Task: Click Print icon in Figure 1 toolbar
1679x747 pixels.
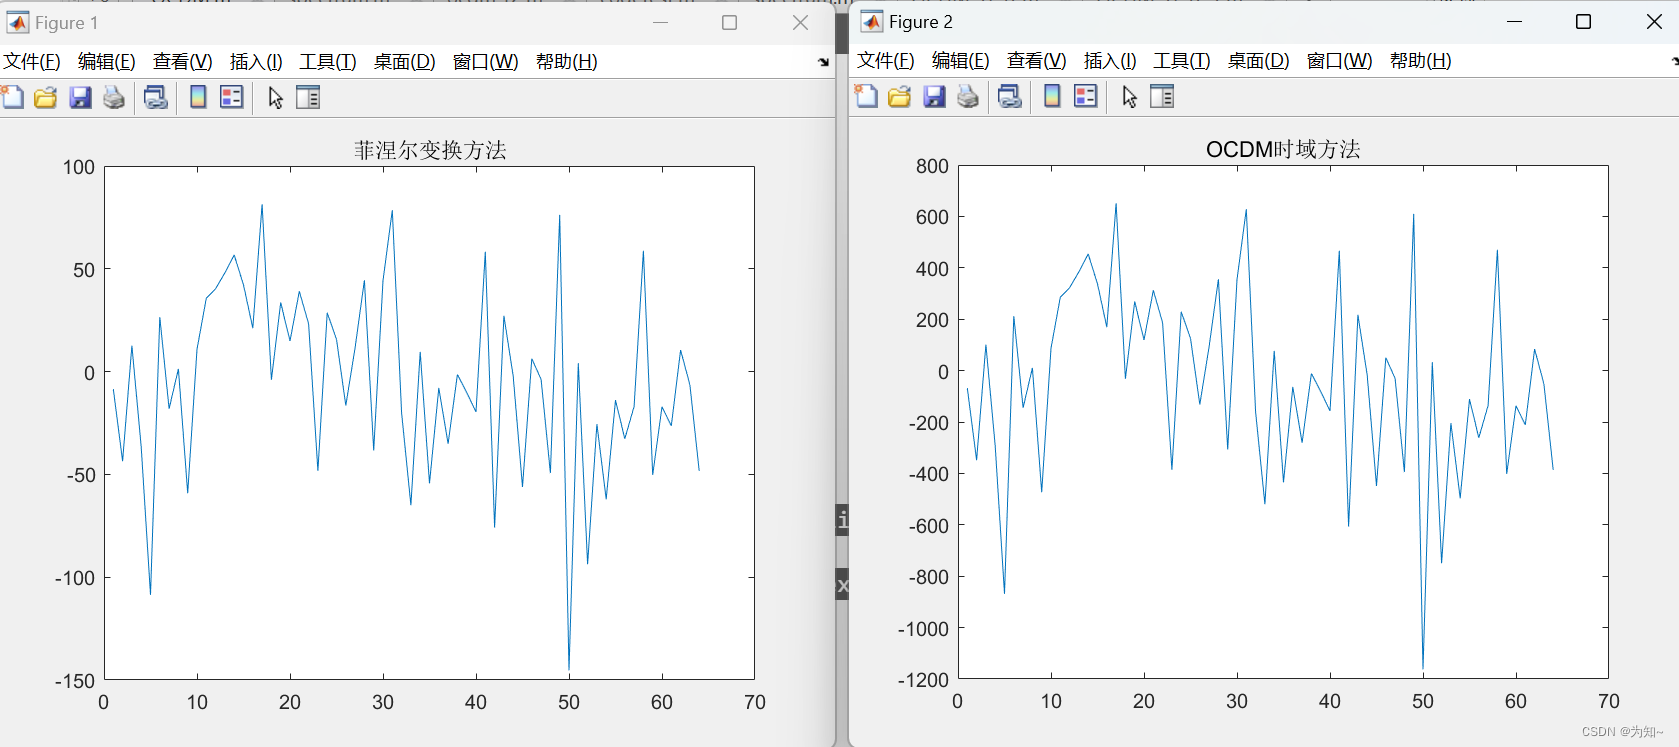Action: [114, 97]
